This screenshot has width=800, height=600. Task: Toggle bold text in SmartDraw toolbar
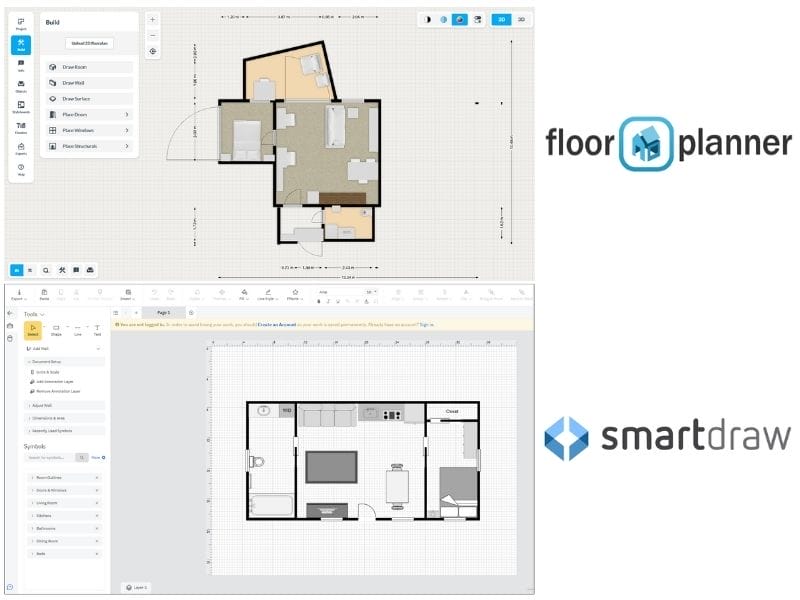(x=319, y=300)
